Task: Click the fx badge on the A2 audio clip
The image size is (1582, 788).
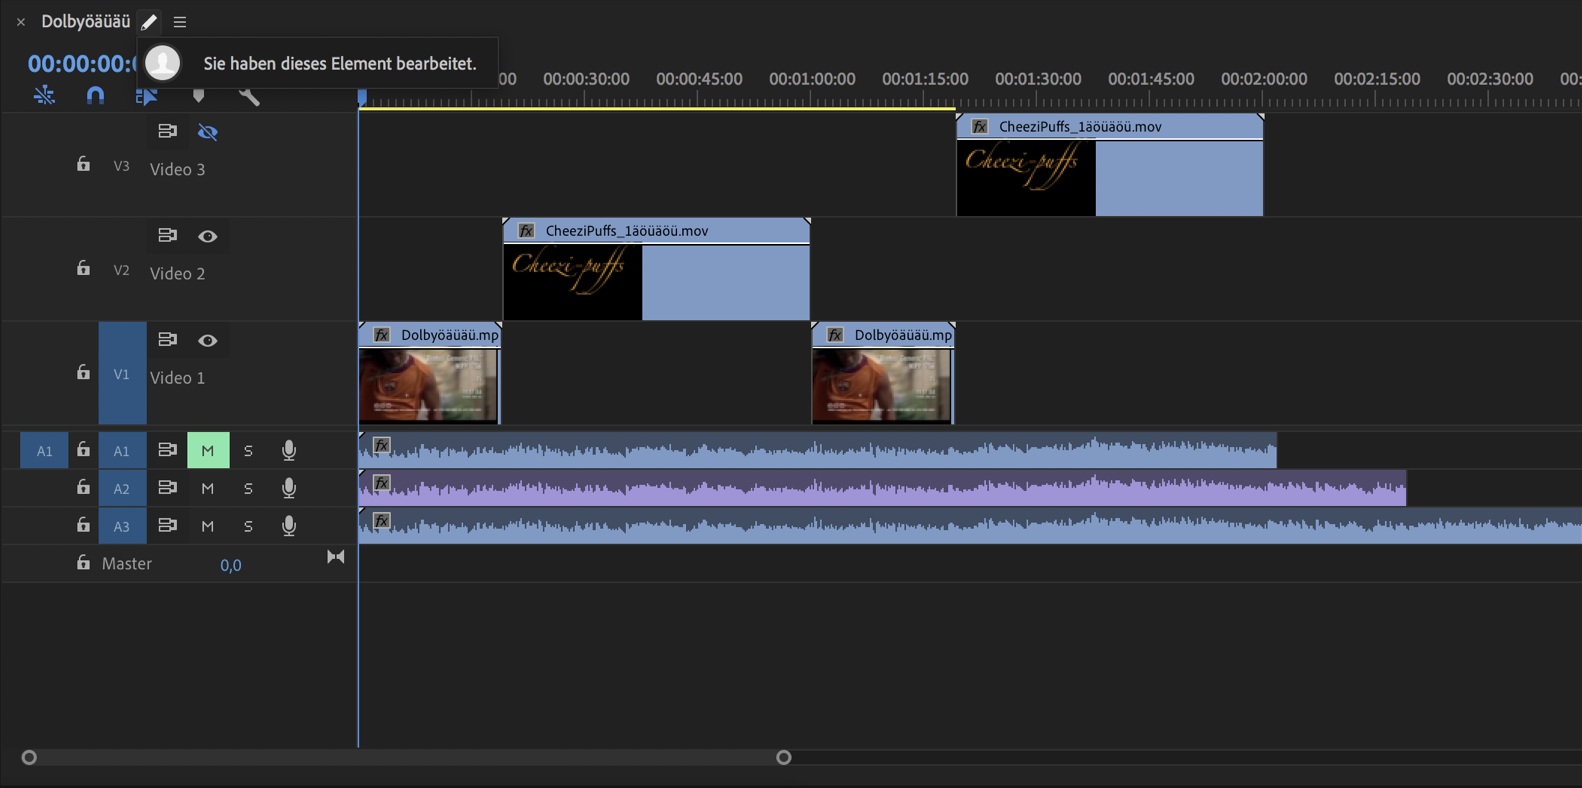Action: tap(381, 483)
